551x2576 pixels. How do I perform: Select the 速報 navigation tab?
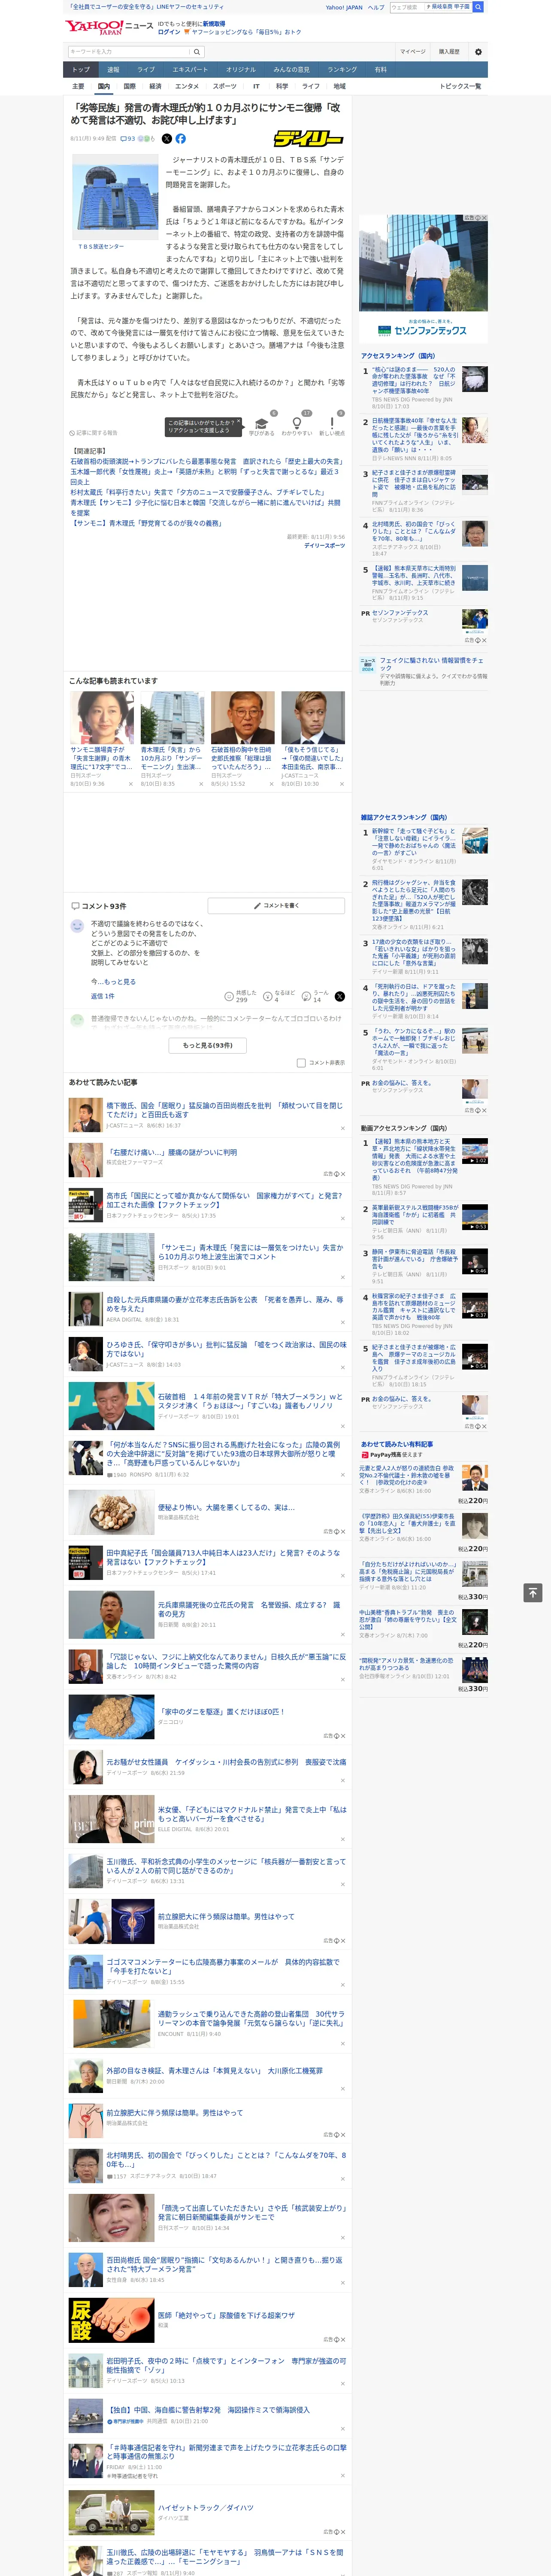(x=113, y=70)
